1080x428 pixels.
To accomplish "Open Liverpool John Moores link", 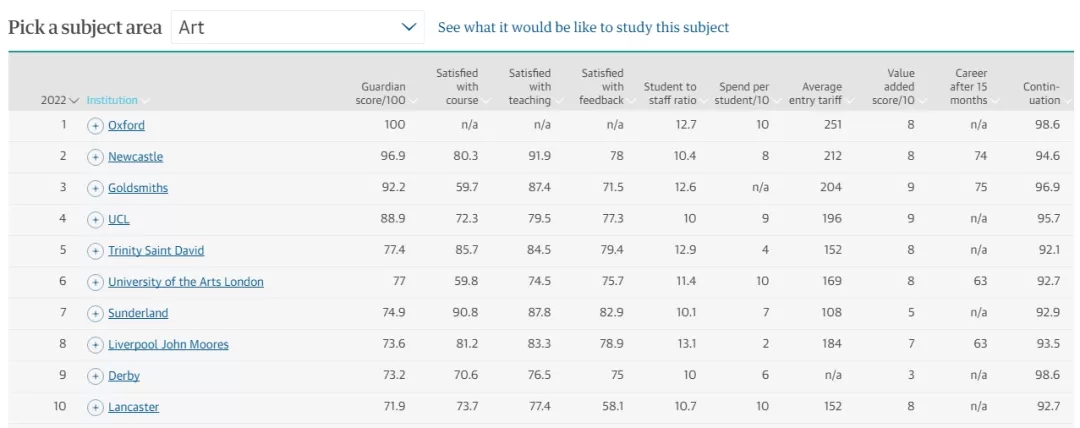I will 168,345.
